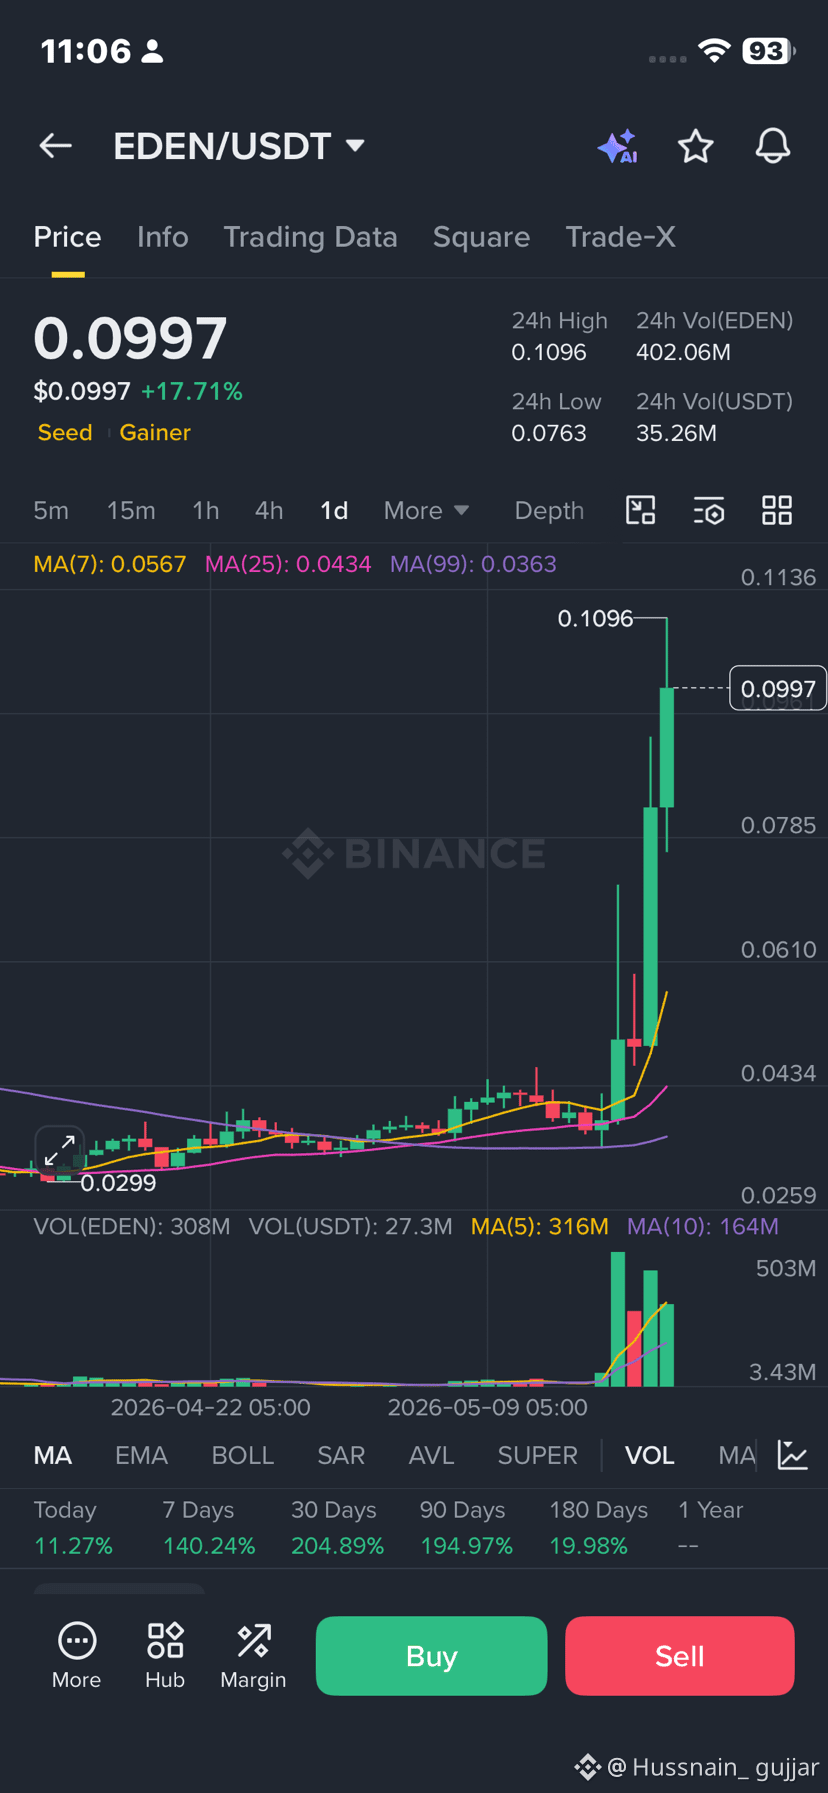Switch to the Info tab
The width and height of the screenshot is (828, 1793).
click(x=162, y=237)
